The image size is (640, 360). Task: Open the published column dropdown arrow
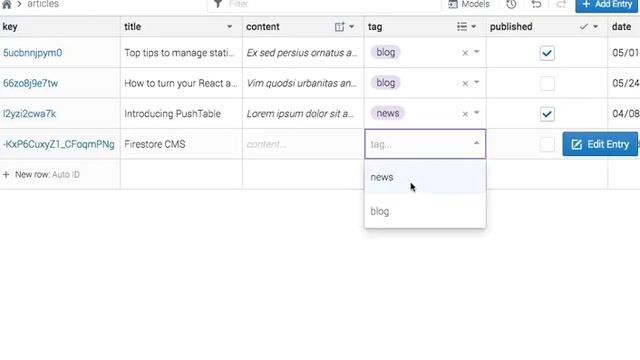(x=596, y=27)
